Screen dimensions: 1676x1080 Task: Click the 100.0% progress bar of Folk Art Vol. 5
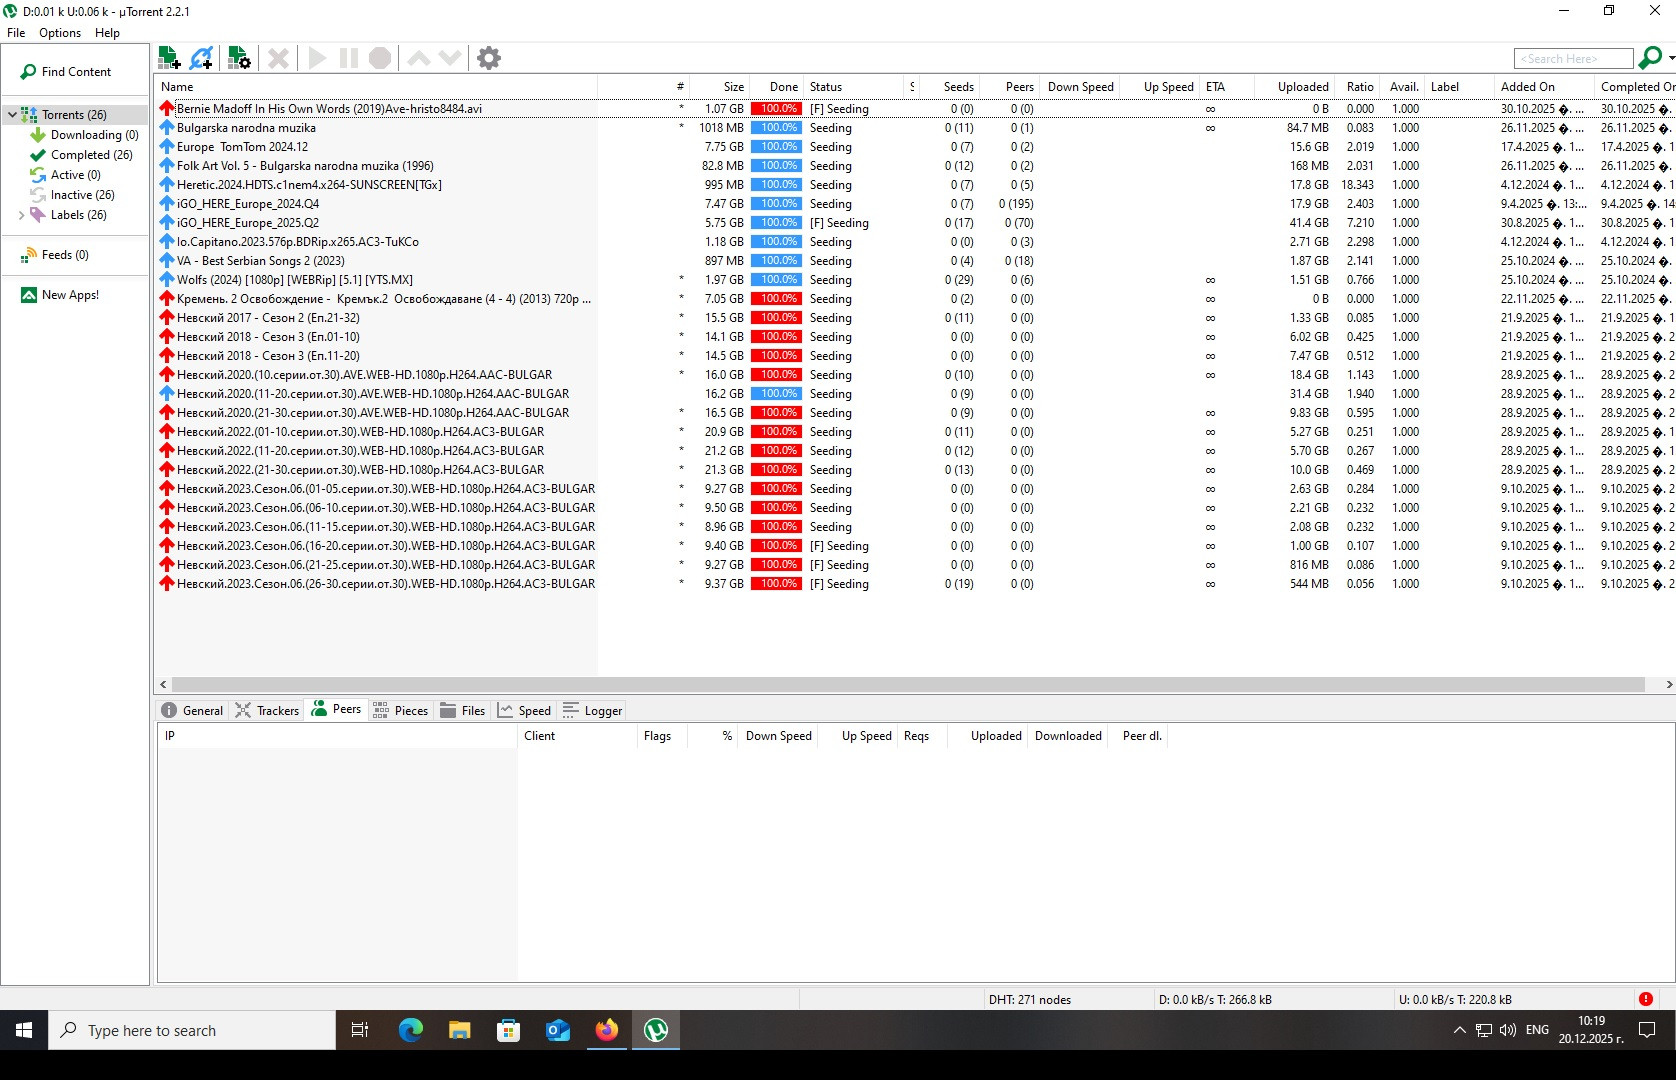point(776,166)
